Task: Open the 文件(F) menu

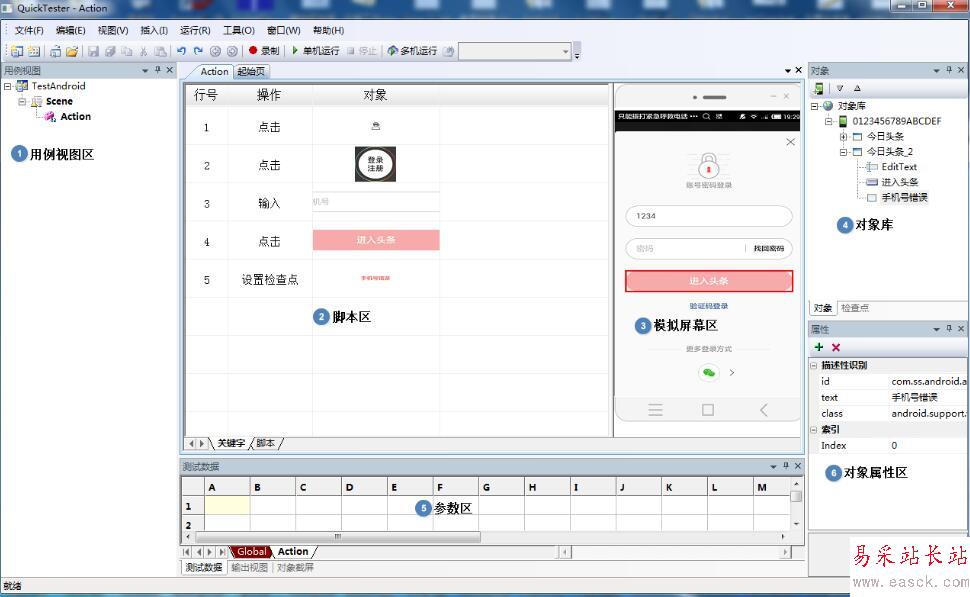Action: coord(29,30)
